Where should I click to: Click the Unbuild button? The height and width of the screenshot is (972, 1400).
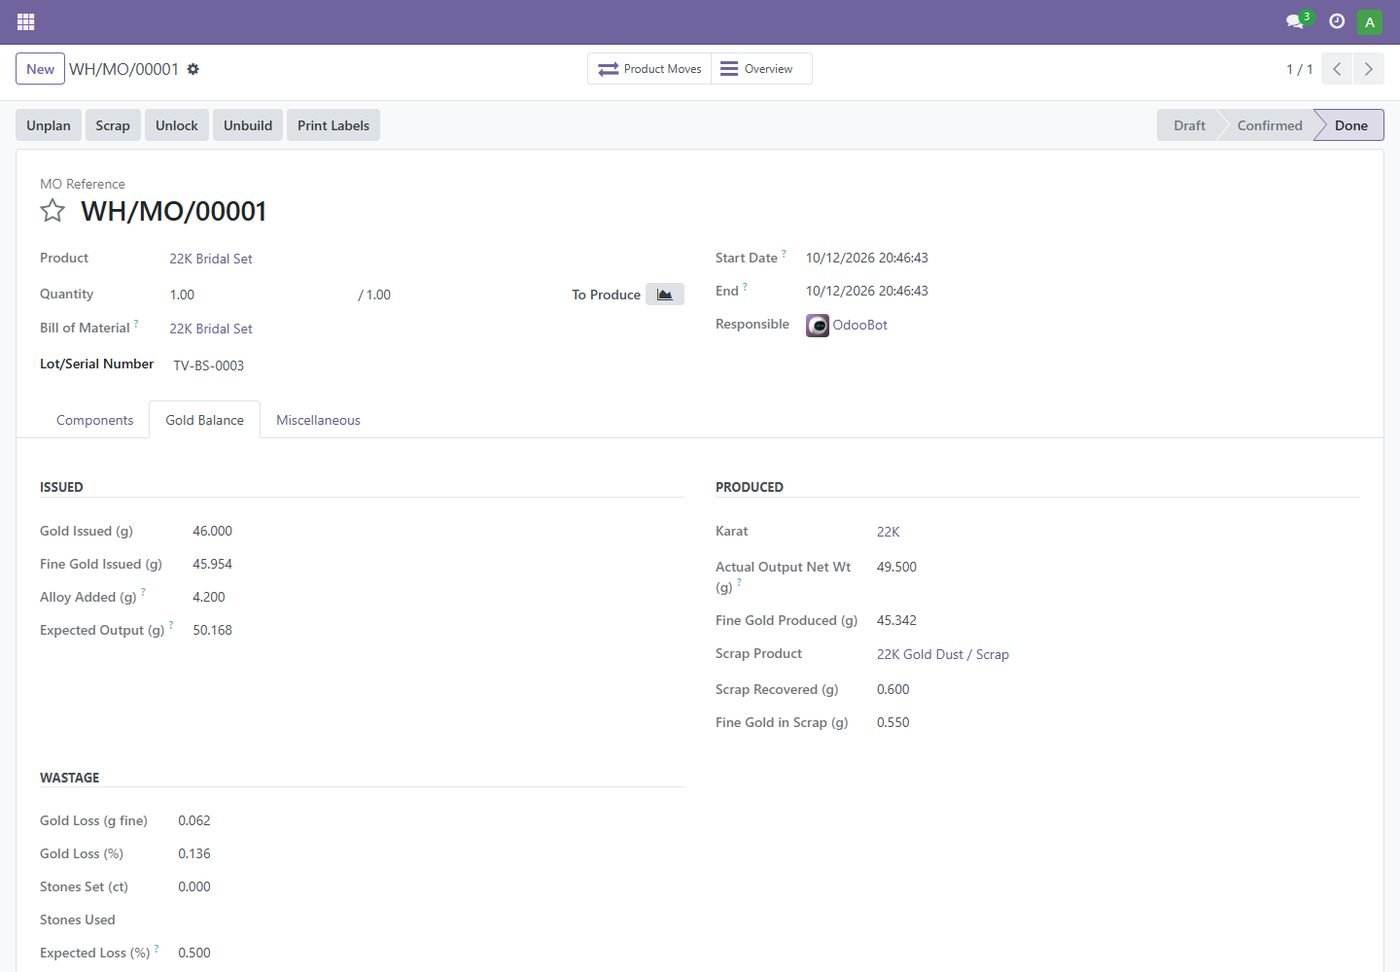coord(248,125)
